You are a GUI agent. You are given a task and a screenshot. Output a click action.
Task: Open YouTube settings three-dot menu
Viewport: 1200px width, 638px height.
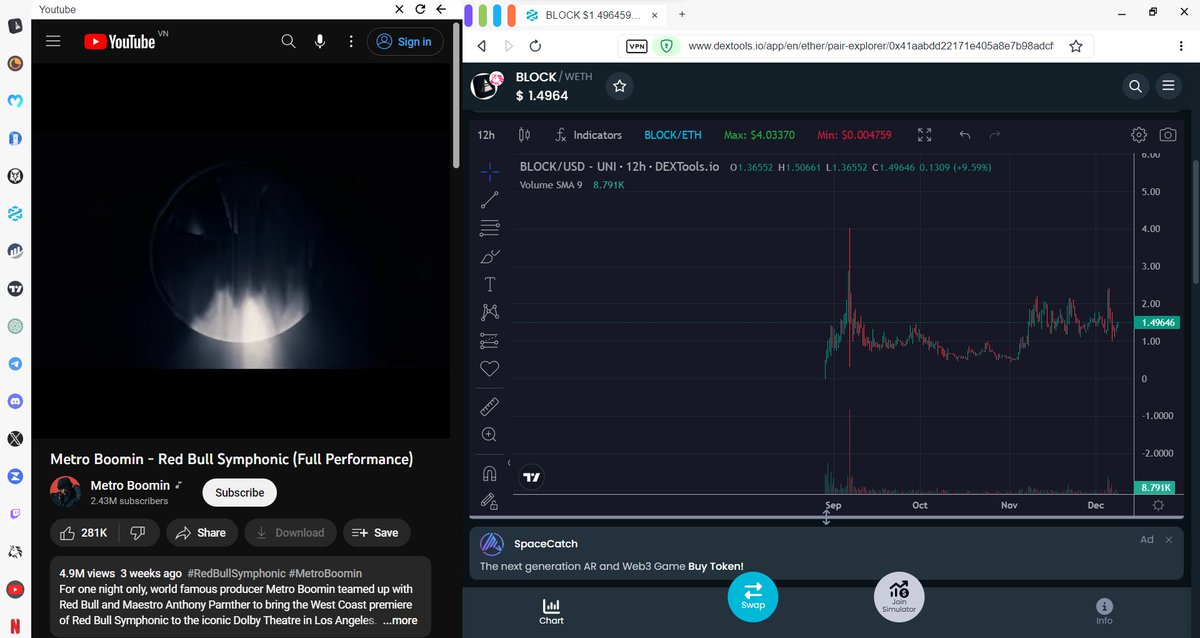click(350, 41)
